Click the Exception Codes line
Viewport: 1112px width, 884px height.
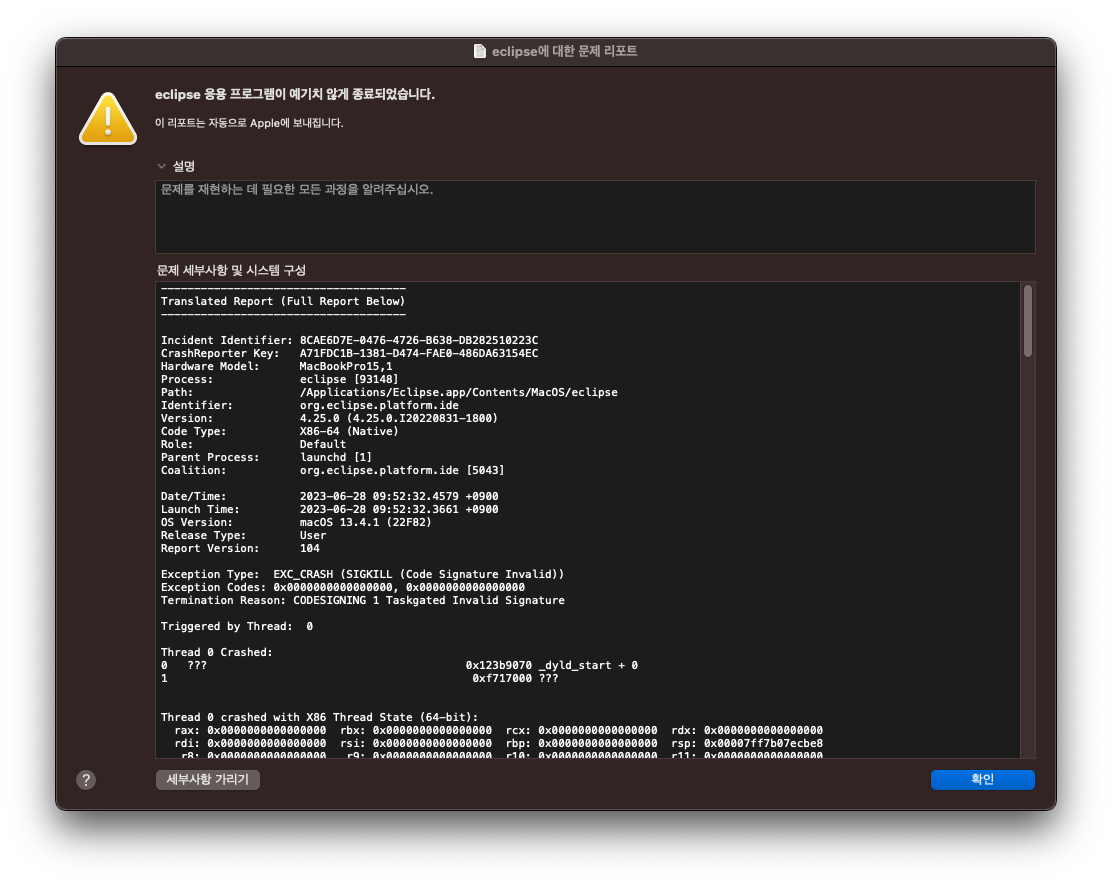343,587
